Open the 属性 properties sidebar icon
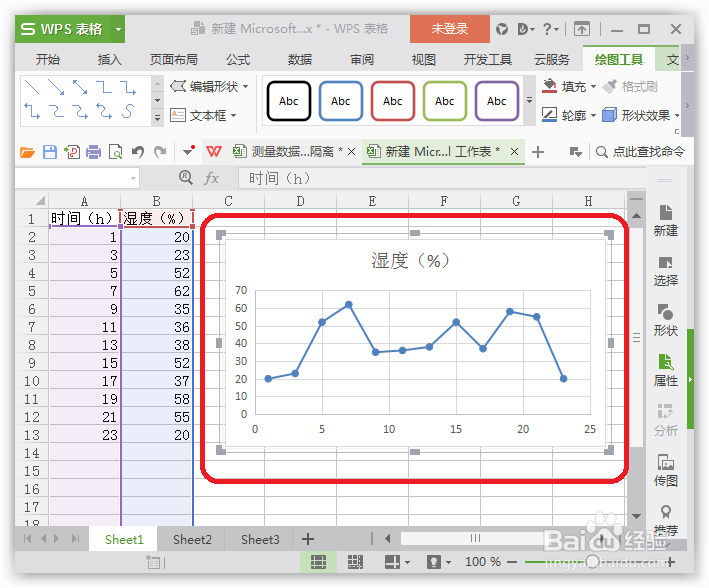This screenshot has width=709, height=588. tap(666, 370)
